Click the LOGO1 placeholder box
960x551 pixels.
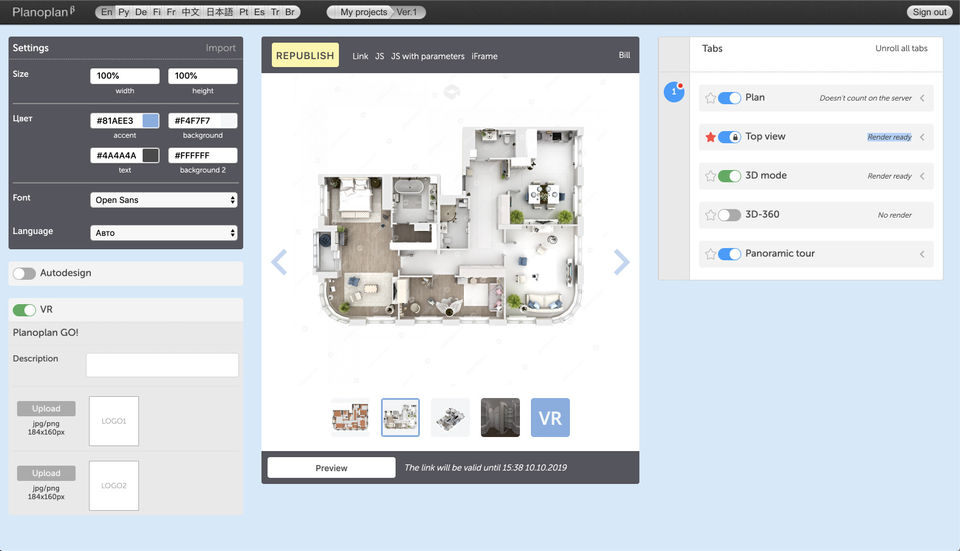114,421
